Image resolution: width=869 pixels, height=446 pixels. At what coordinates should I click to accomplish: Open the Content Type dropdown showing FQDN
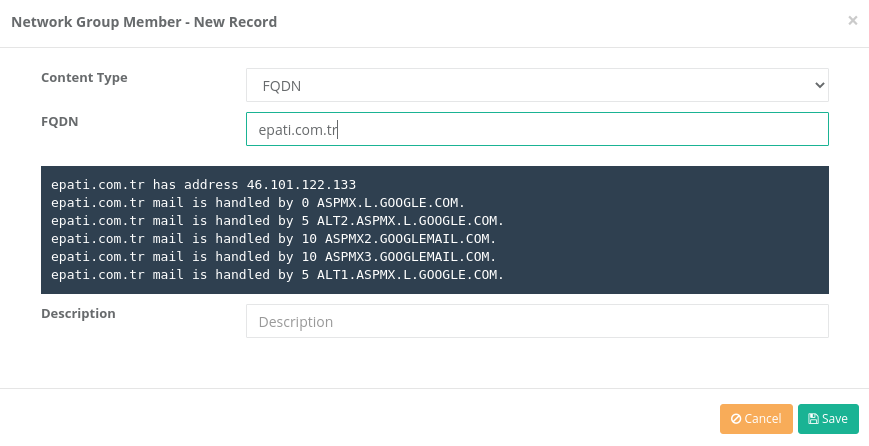click(537, 85)
